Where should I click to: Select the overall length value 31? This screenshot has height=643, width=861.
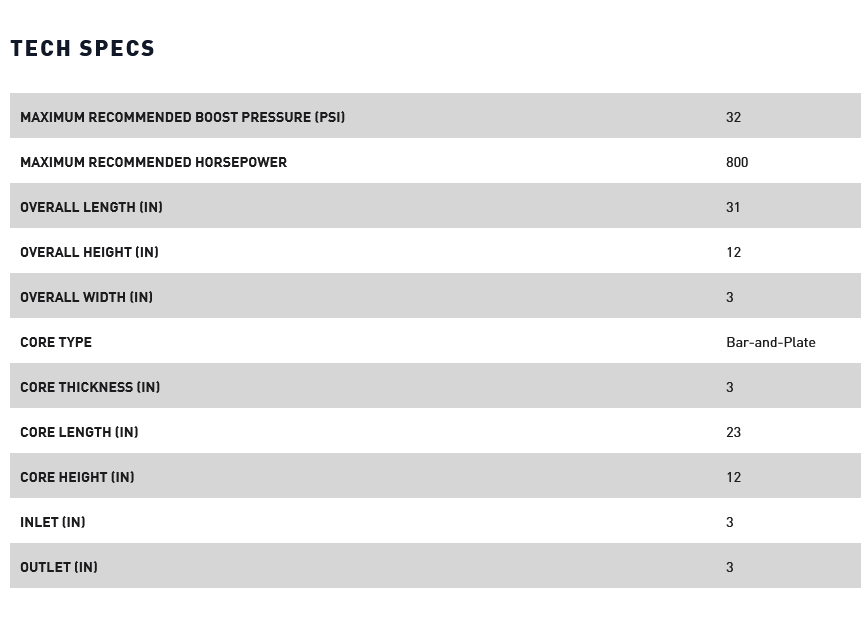[x=733, y=207]
